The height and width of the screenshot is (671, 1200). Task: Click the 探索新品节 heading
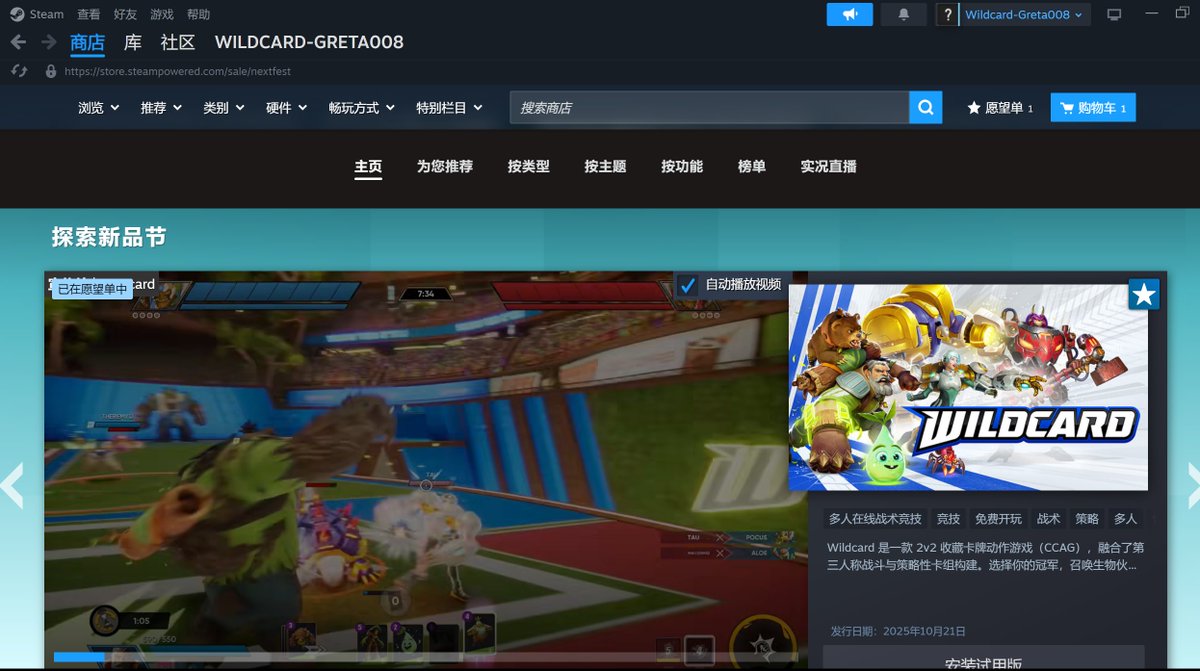pyautogui.click(x=109, y=237)
